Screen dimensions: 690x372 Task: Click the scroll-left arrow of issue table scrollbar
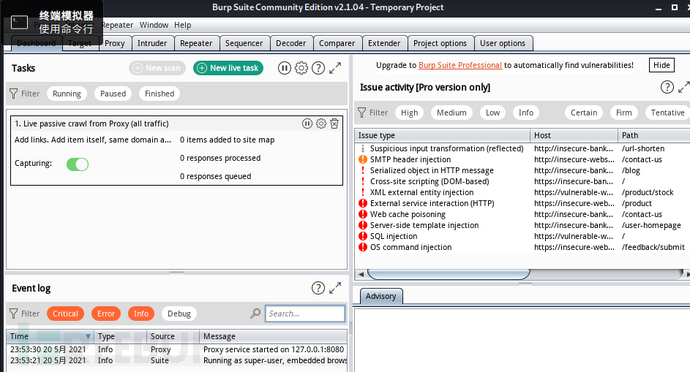click(361, 274)
